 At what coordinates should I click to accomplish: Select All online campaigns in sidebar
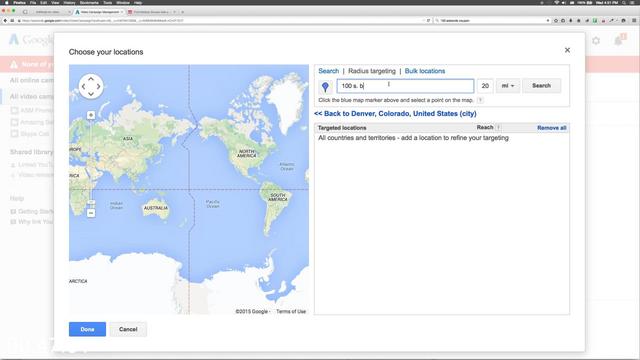click(x=32, y=80)
